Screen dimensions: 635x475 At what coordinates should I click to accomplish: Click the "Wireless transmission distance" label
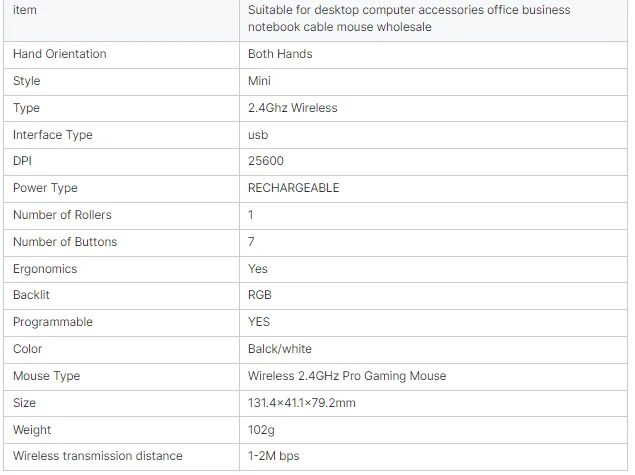click(x=98, y=456)
